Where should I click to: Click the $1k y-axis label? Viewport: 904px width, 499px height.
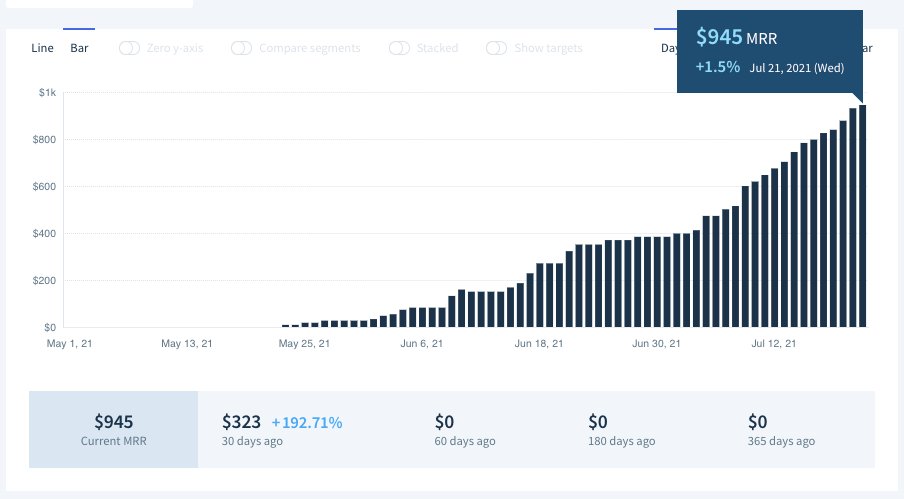pyautogui.click(x=47, y=92)
